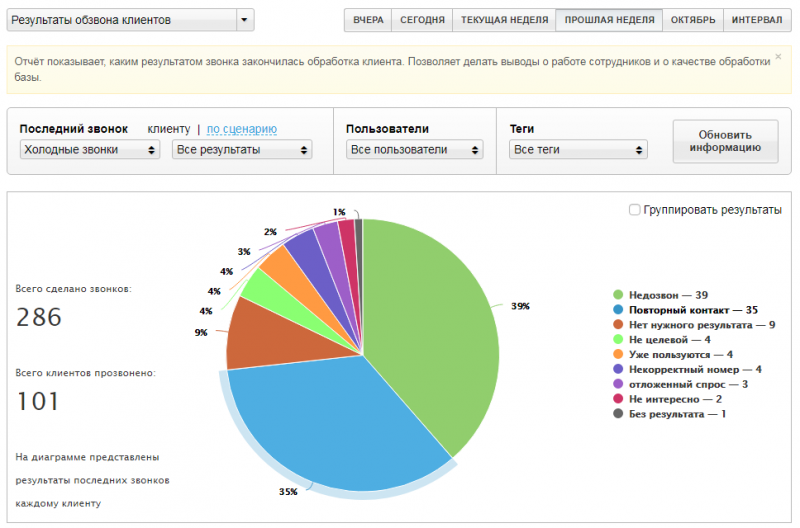Image resolution: width=800 pixels, height=528 pixels.
Task: Select Нет нужного результата legend entry
Action: coord(692,325)
